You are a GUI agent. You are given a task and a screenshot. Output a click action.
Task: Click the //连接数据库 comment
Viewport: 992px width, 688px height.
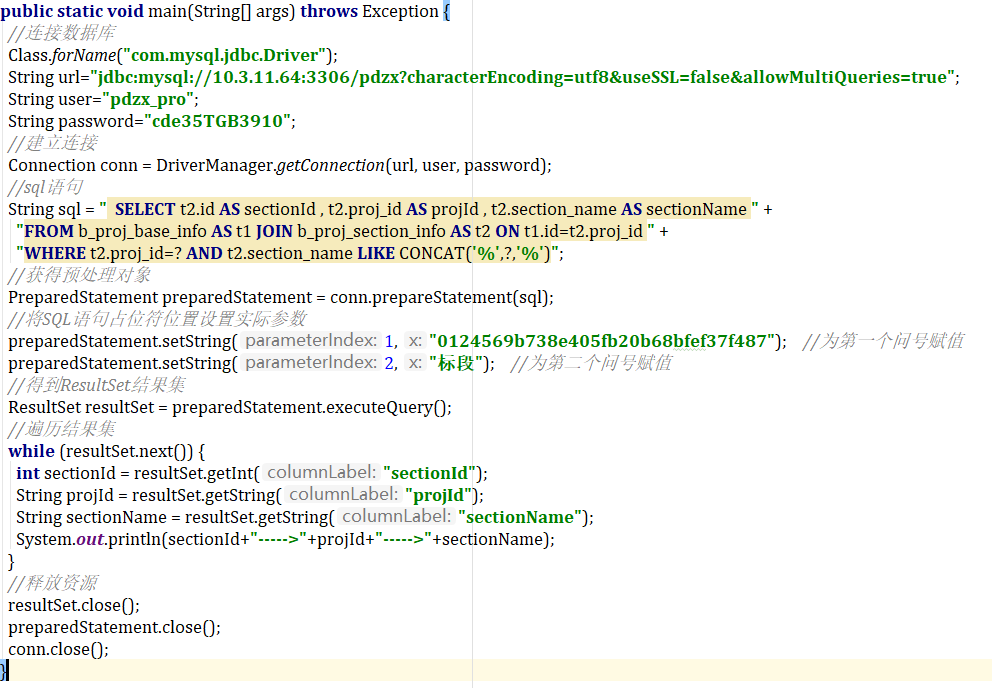pos(62,34)
